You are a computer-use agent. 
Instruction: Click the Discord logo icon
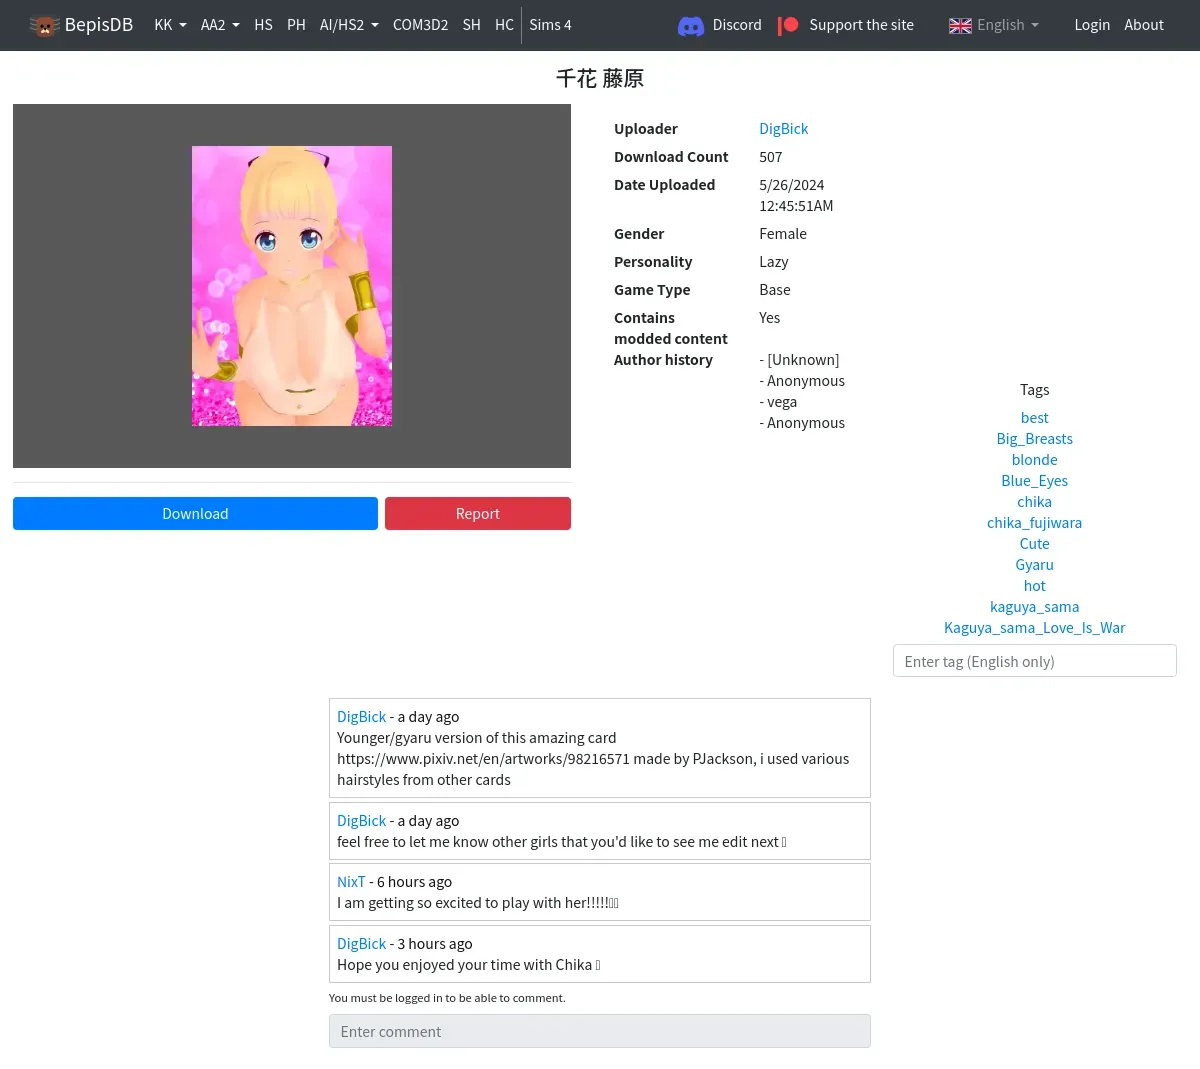[x=691, y=26]
